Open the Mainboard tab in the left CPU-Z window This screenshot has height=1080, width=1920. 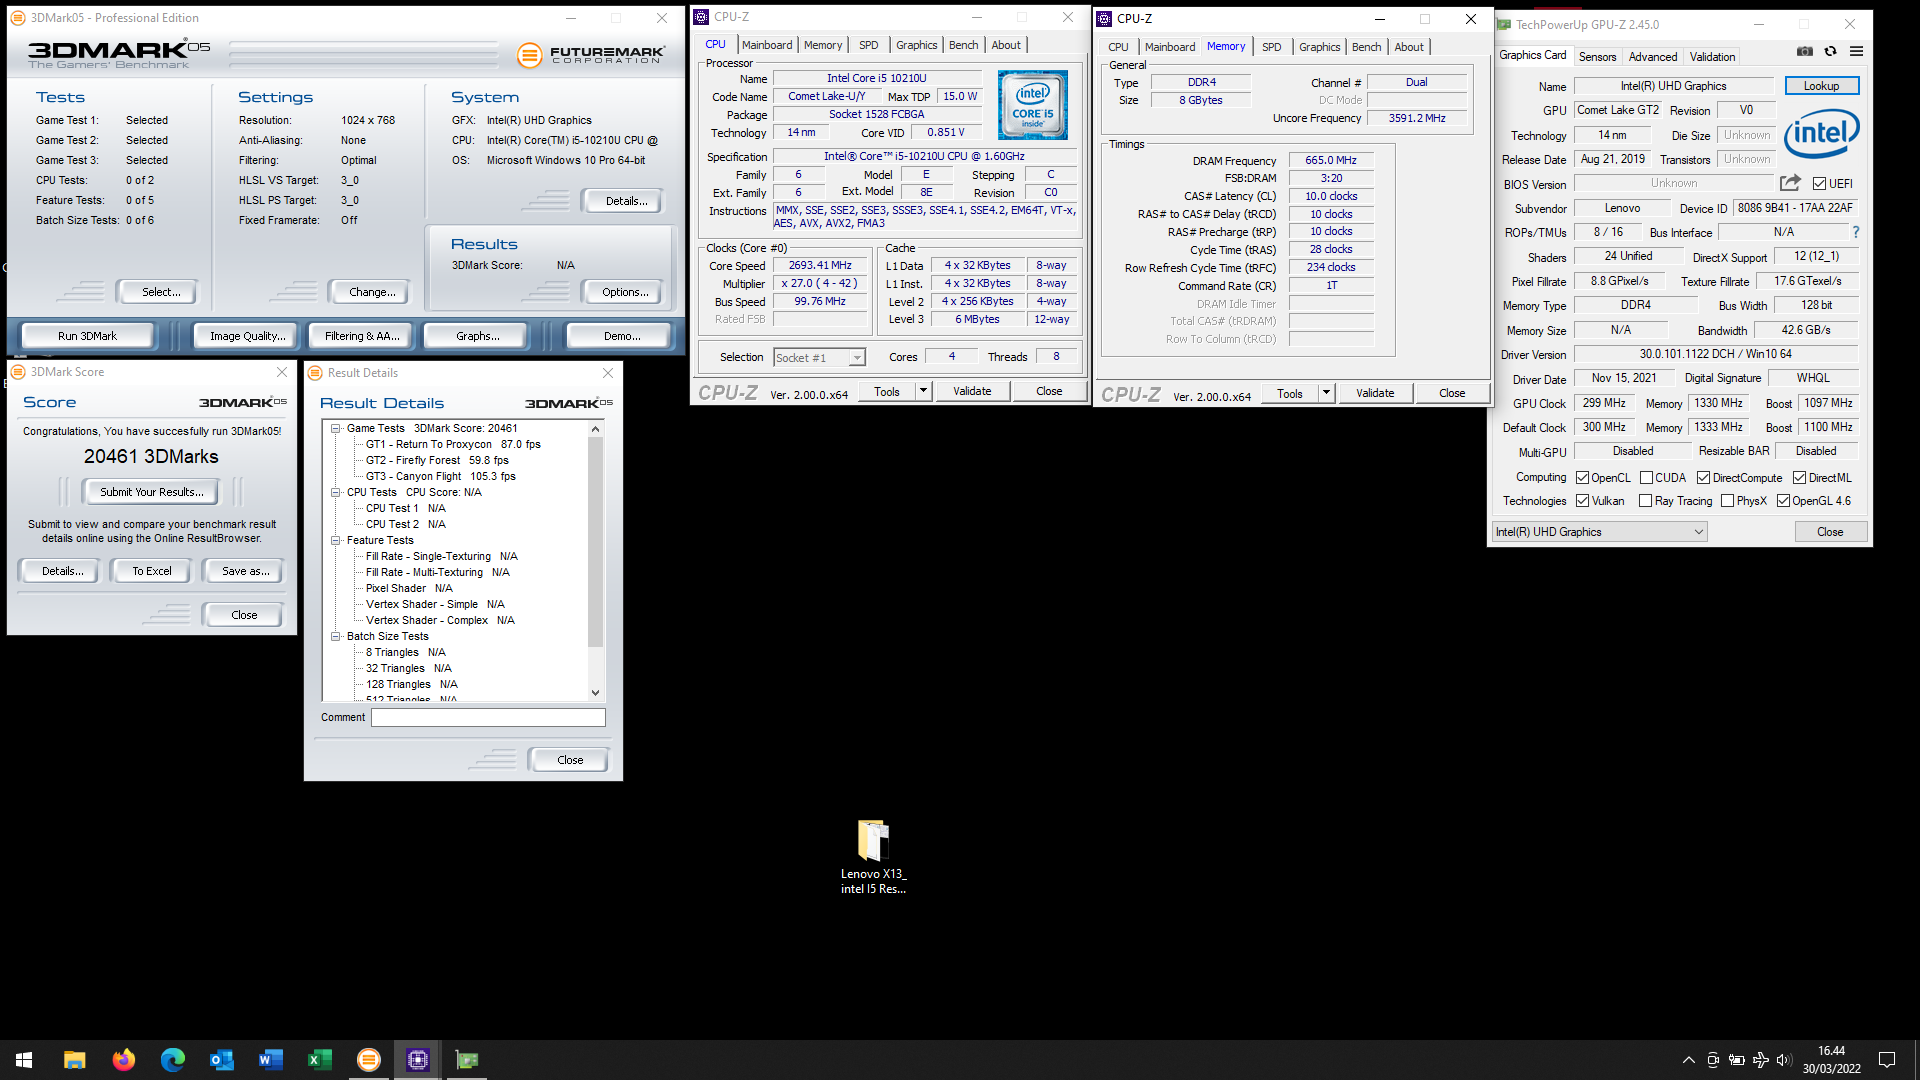point(767,45)
